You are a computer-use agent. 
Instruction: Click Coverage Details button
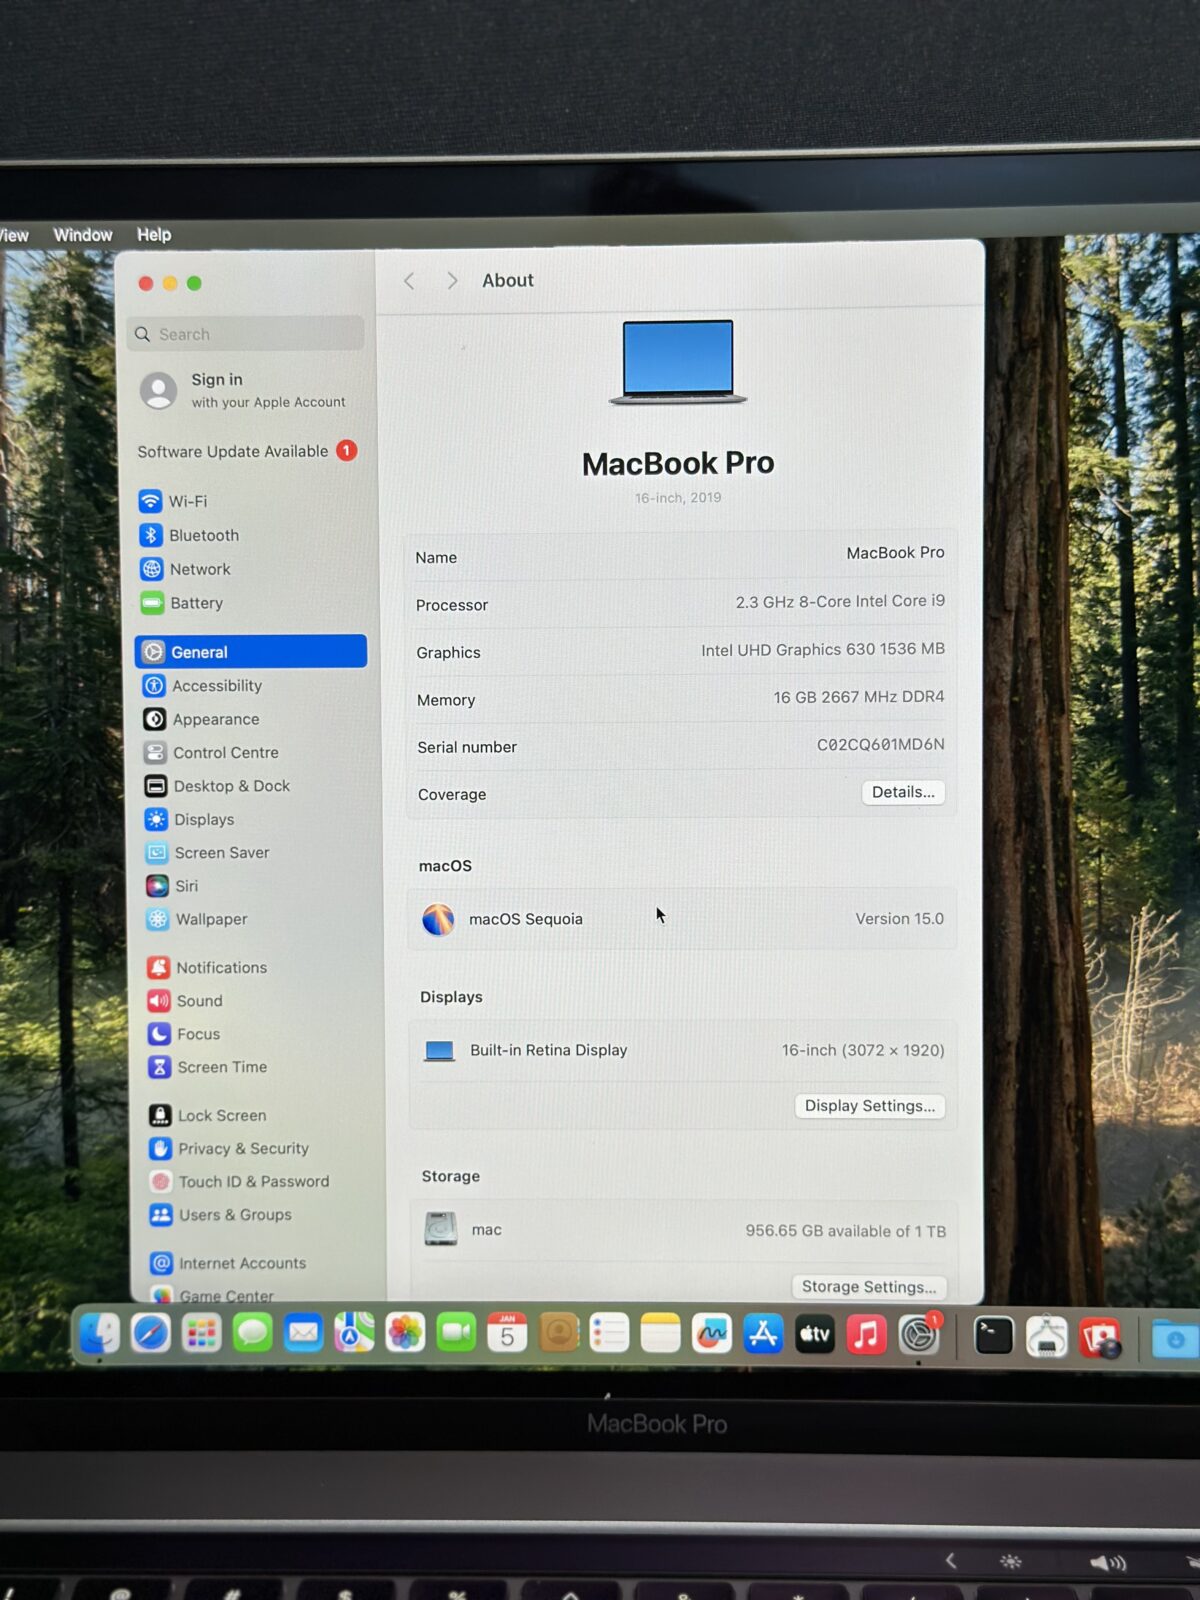coord(903,792)
